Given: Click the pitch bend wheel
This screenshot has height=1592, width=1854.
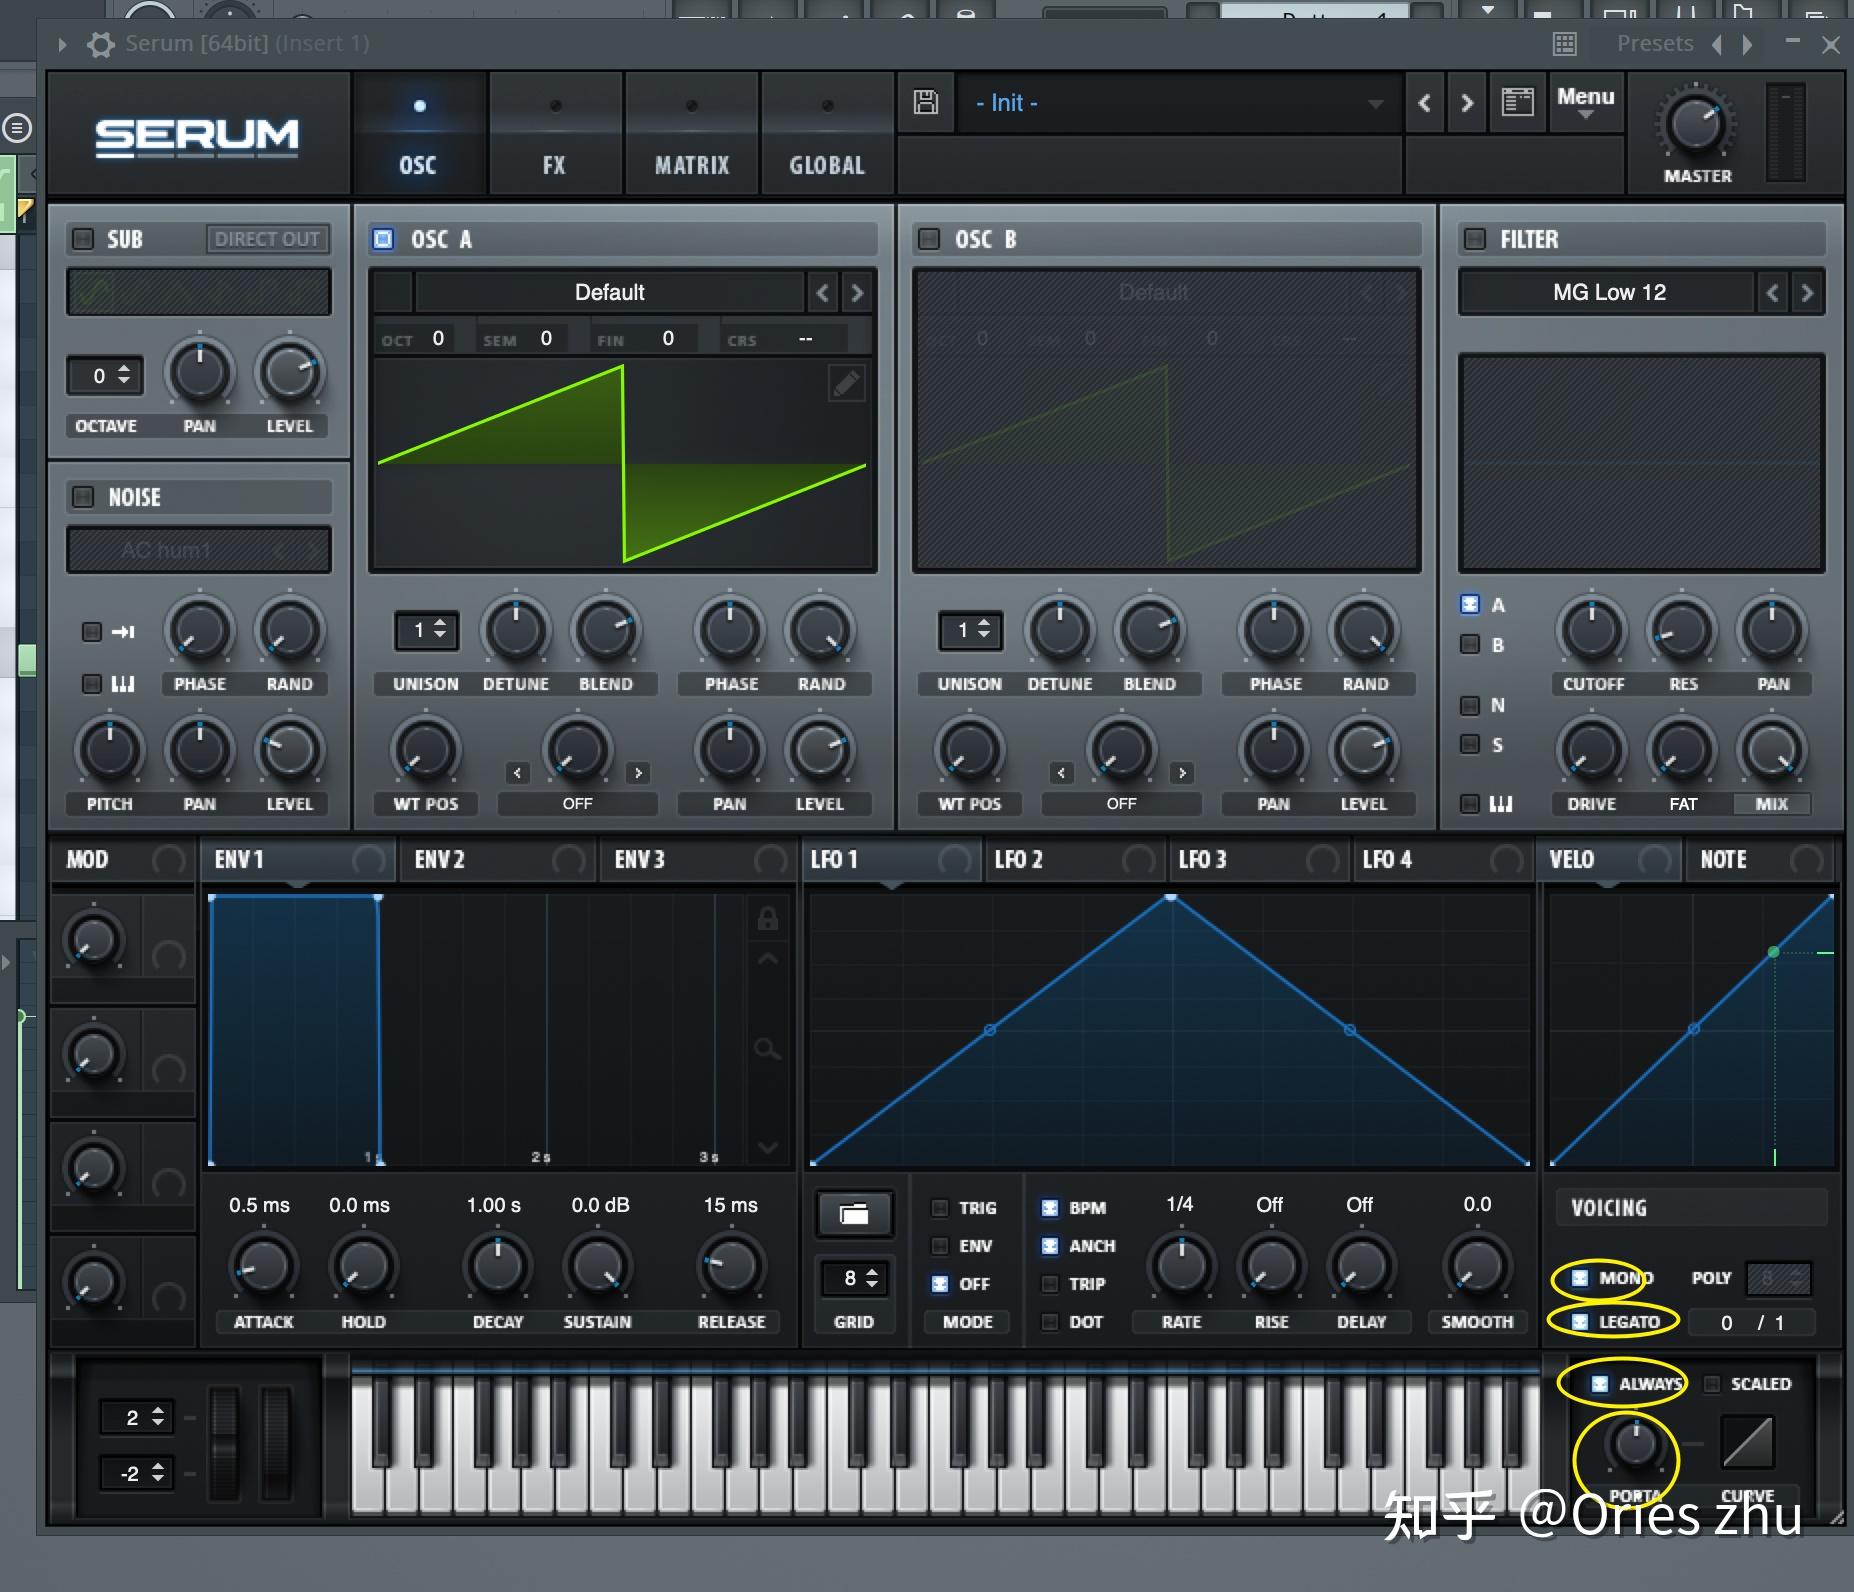Looking at the screenshot, I should pos(225,1442).
